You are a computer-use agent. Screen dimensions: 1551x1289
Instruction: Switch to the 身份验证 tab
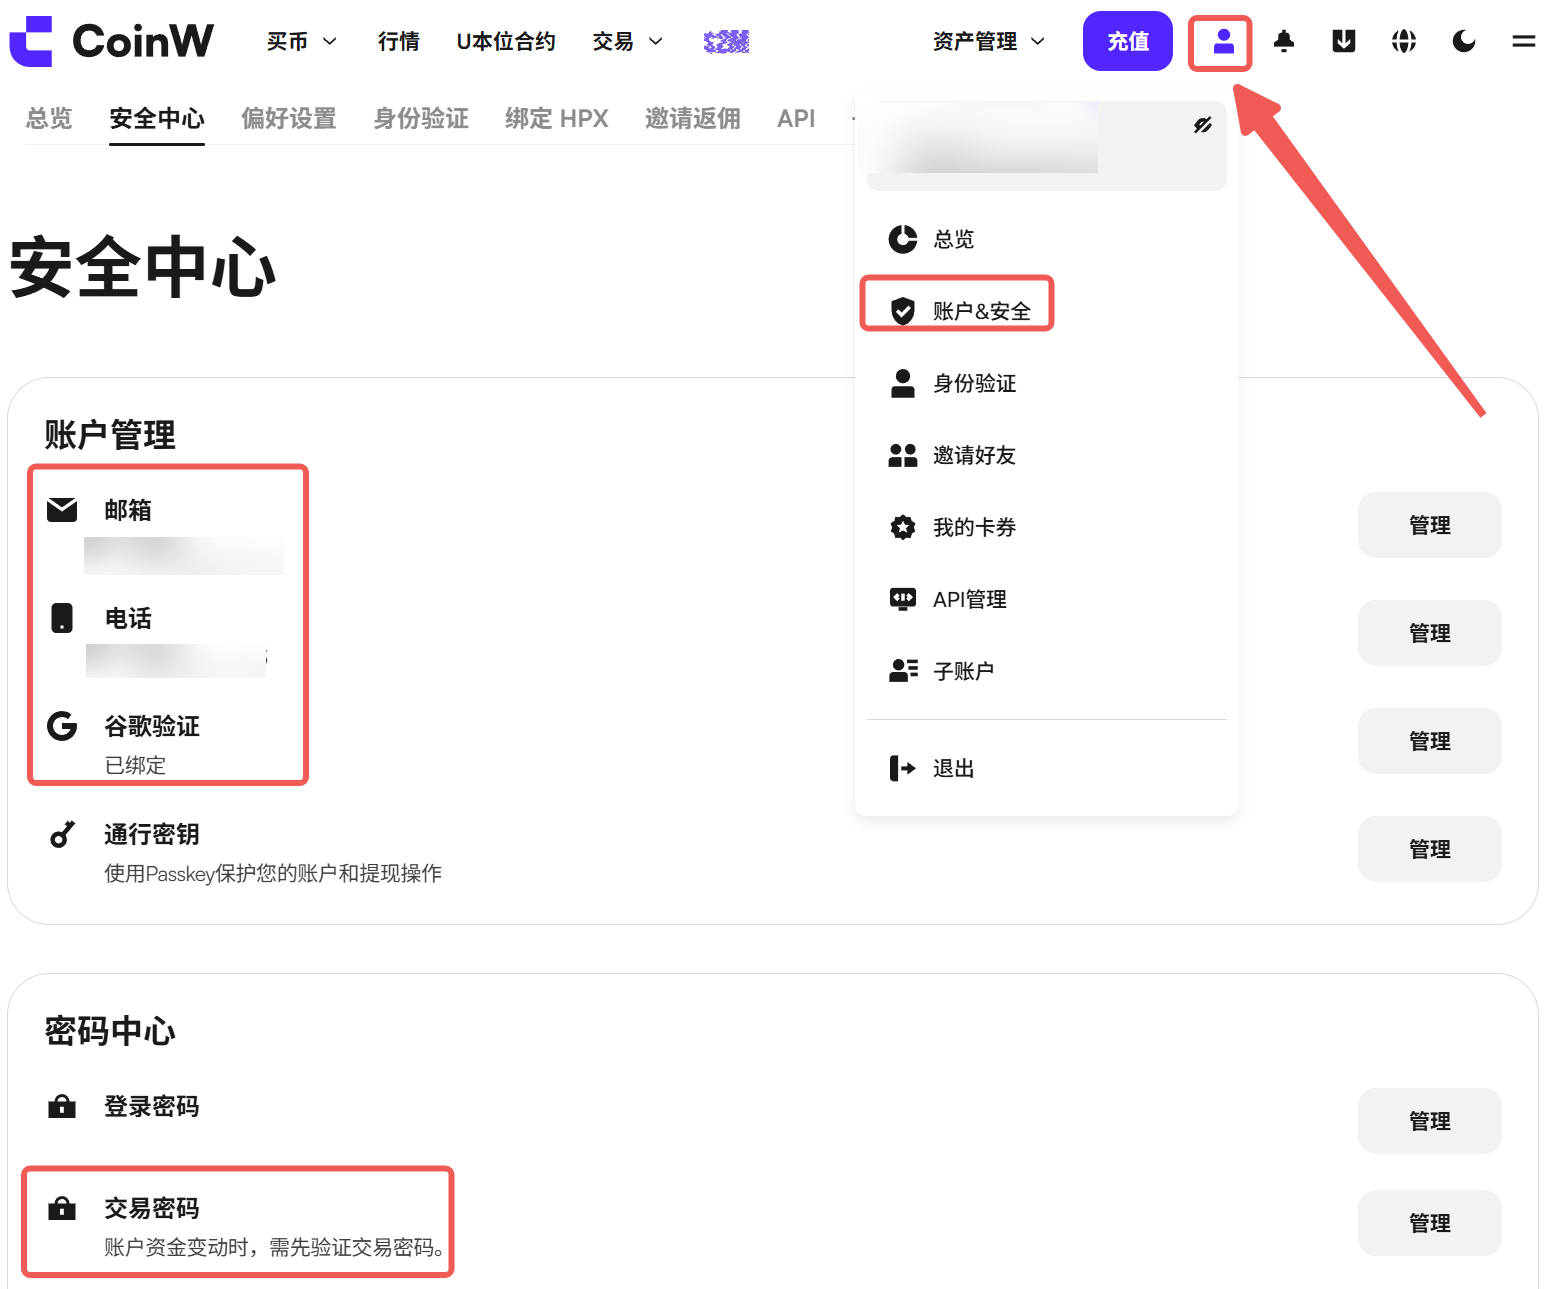pos(420,118)
